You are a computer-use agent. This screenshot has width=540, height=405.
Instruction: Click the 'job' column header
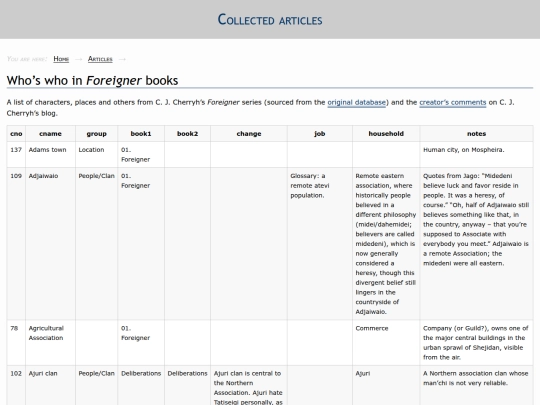320,134
